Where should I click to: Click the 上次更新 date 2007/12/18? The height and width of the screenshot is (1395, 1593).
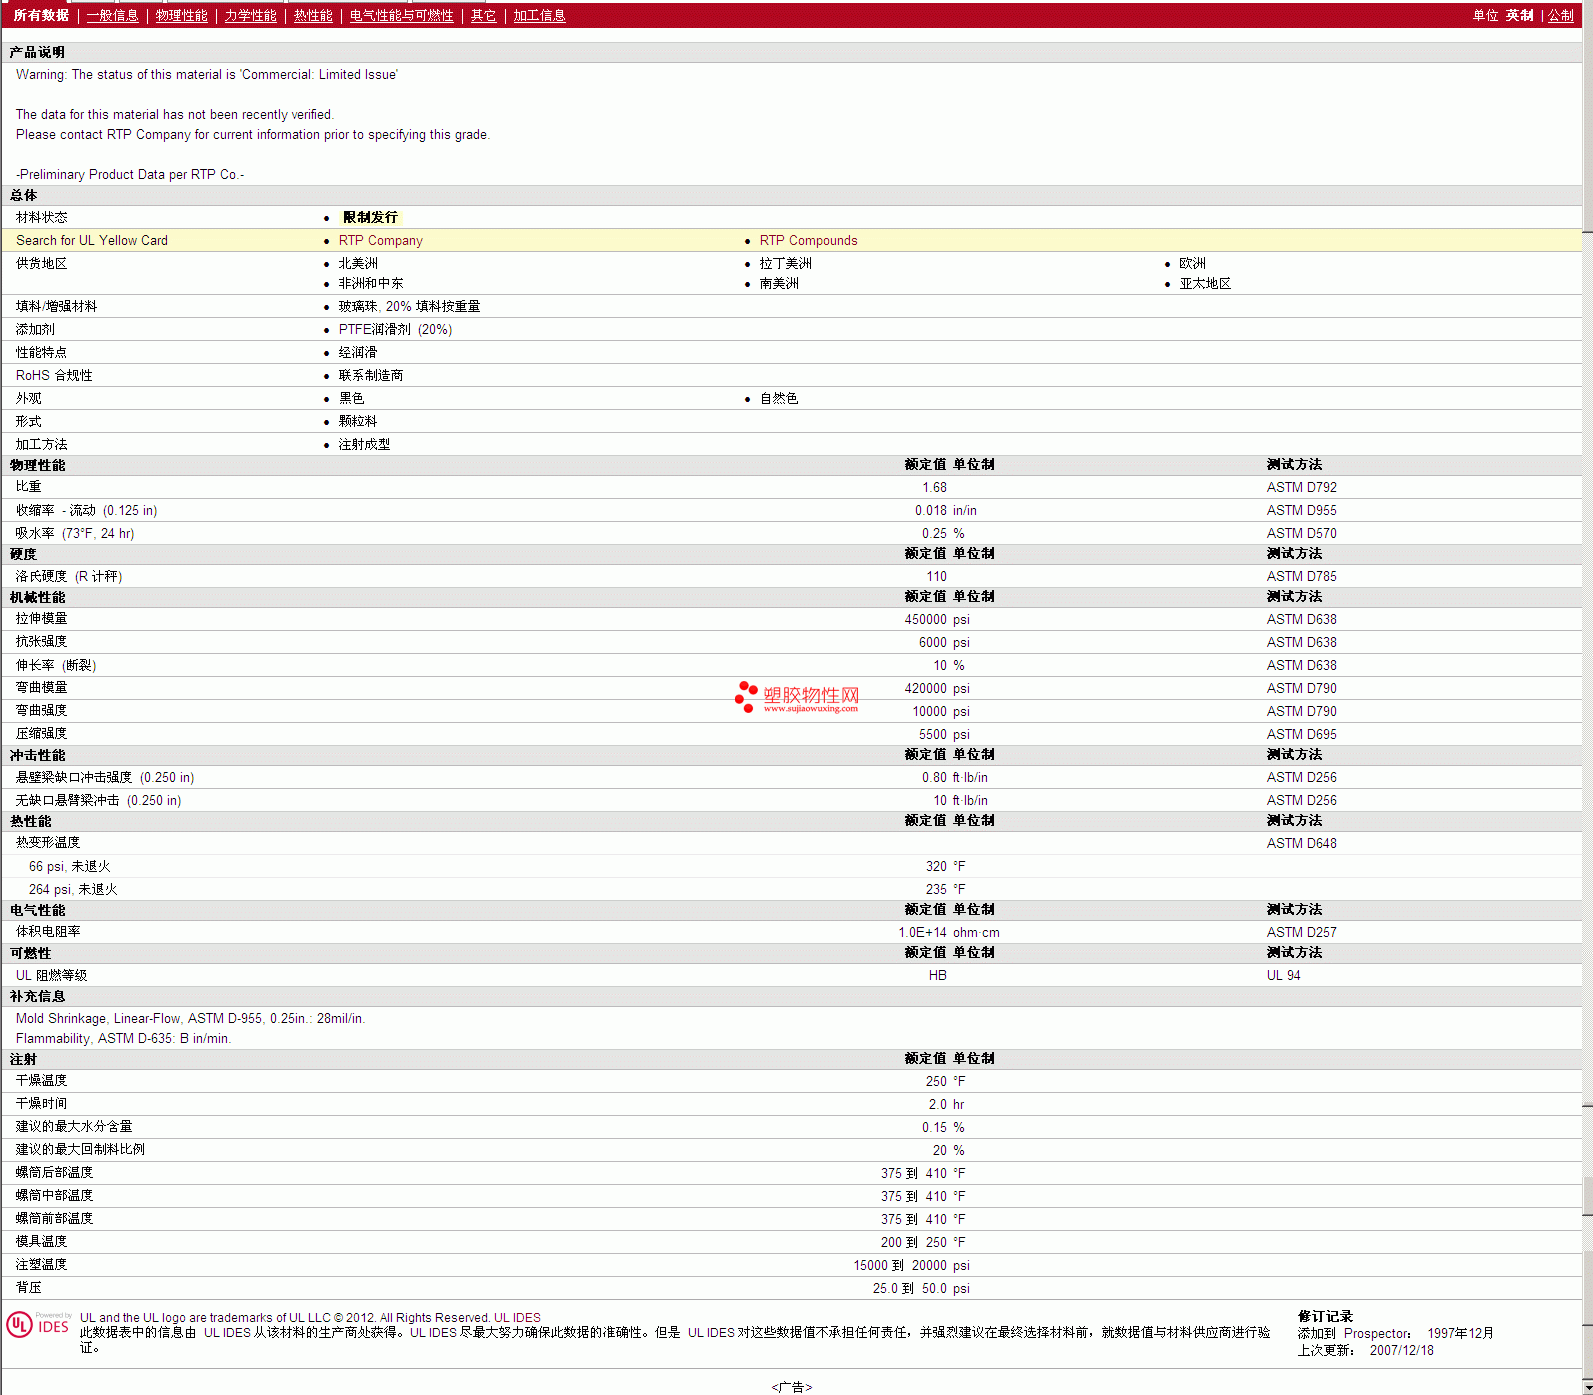pyautogui.click(x=1401, y=1350)
